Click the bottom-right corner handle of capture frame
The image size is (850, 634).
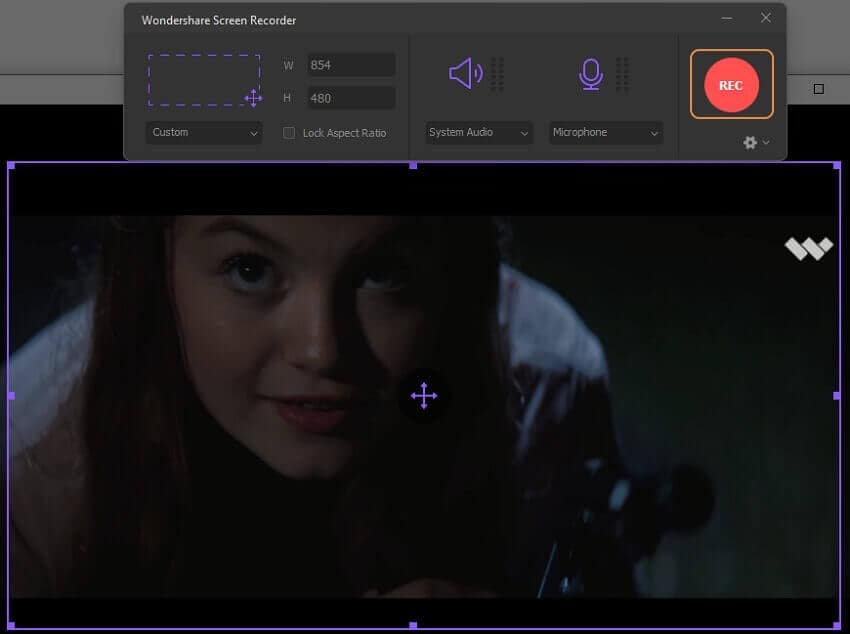(837, 626)
